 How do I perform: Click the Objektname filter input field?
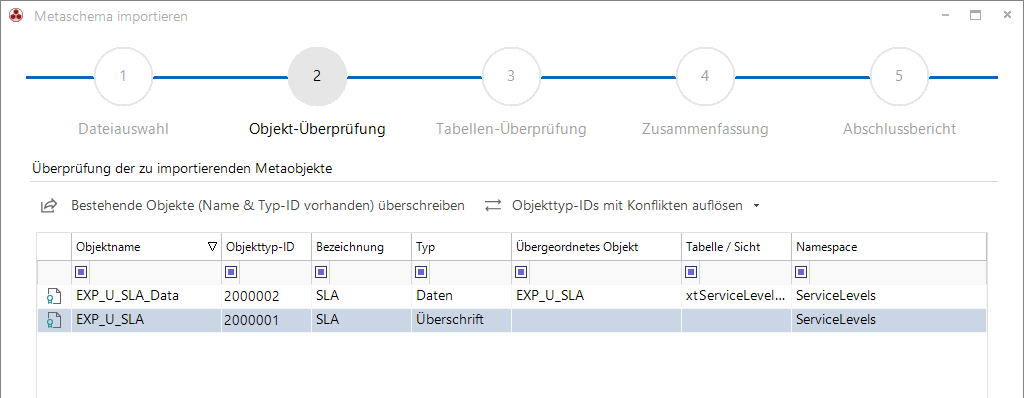(x=156, y=272)
